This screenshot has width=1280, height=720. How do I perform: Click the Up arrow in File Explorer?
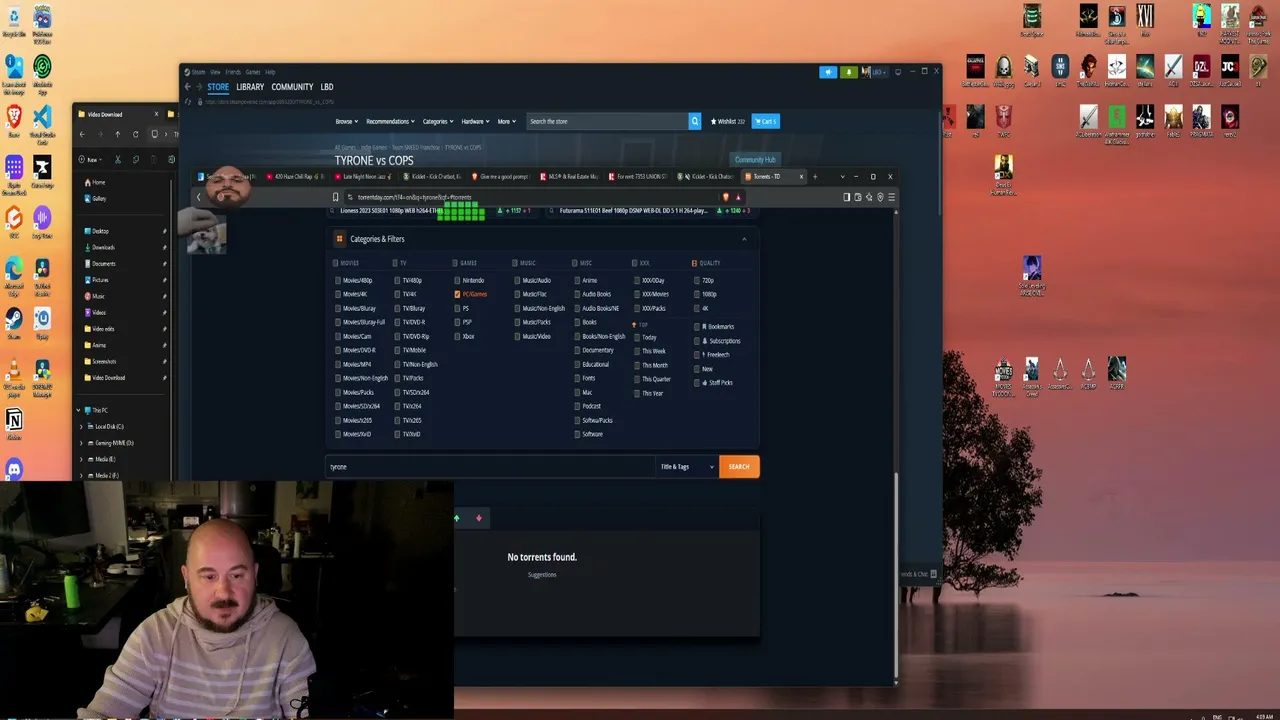pos(117,134)
